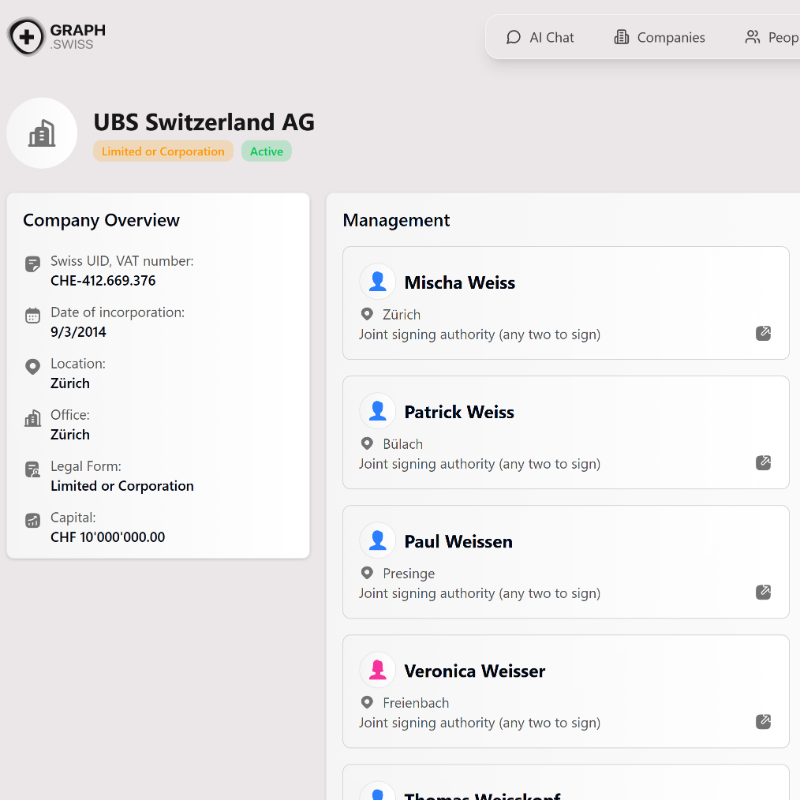Click the Location pin icon in overview
Viewport: 800px width, 800px height.
tap(33, 367)
